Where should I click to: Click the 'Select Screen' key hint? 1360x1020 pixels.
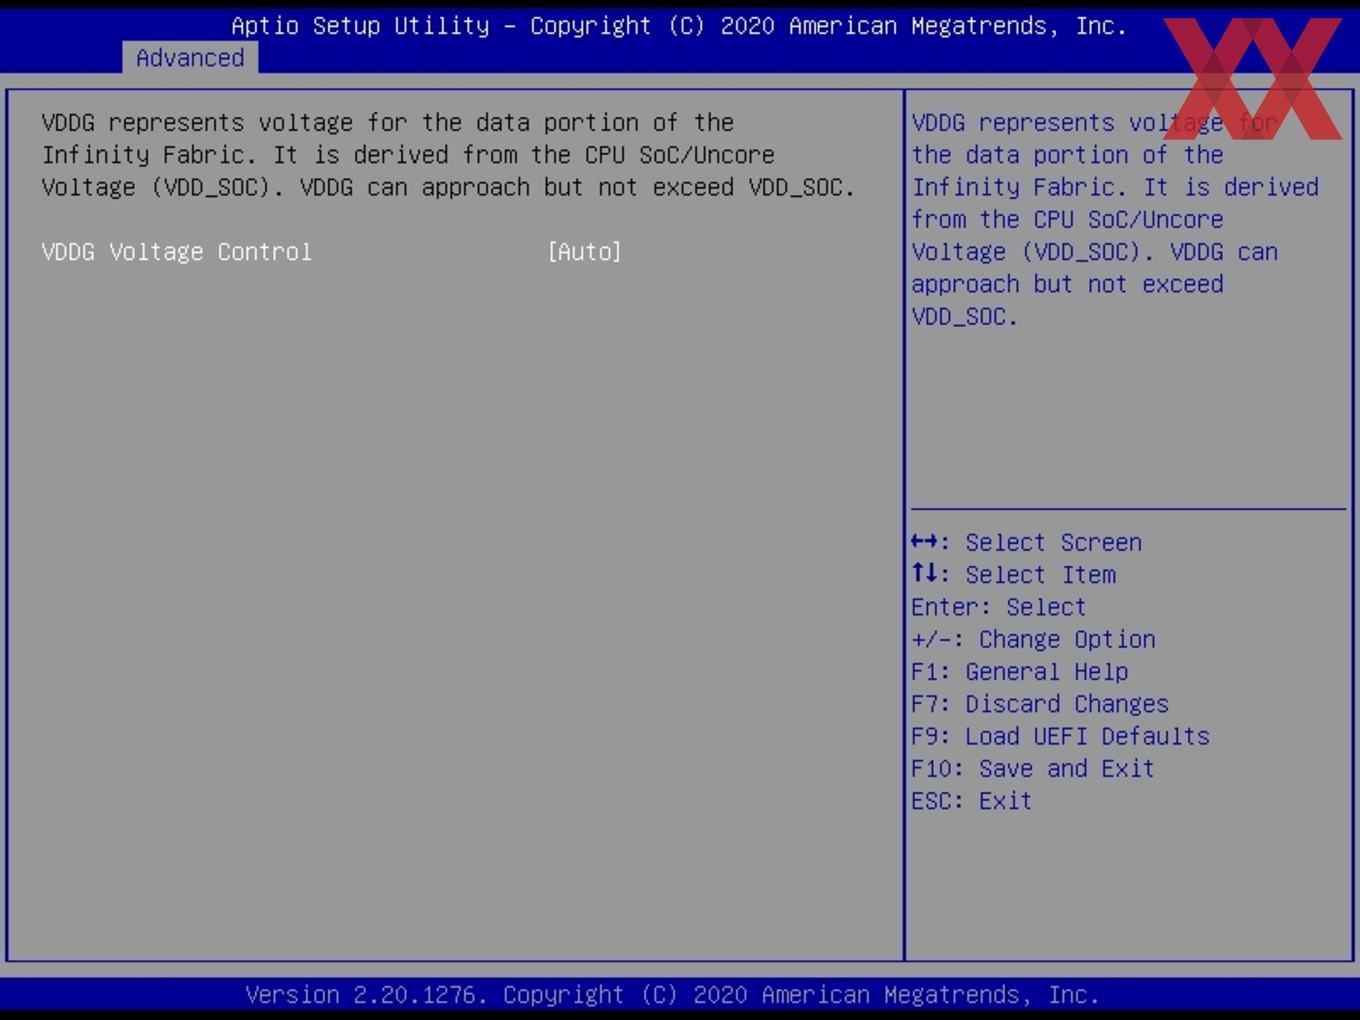point(1027,543)
